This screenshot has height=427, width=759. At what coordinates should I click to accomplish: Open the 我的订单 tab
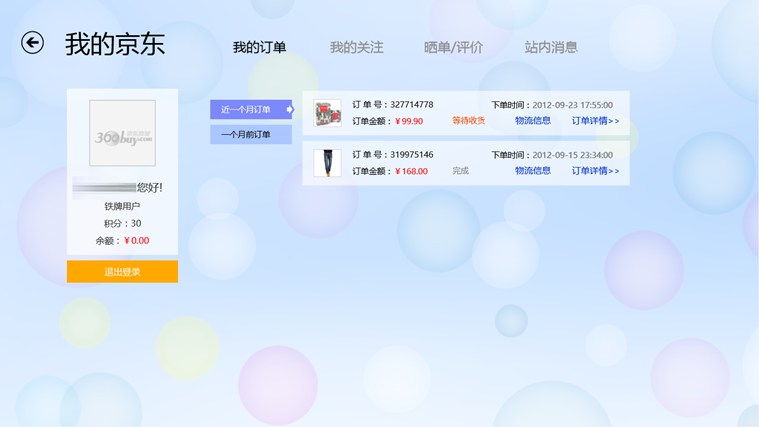pyautogui.click(x=259, y=47)
